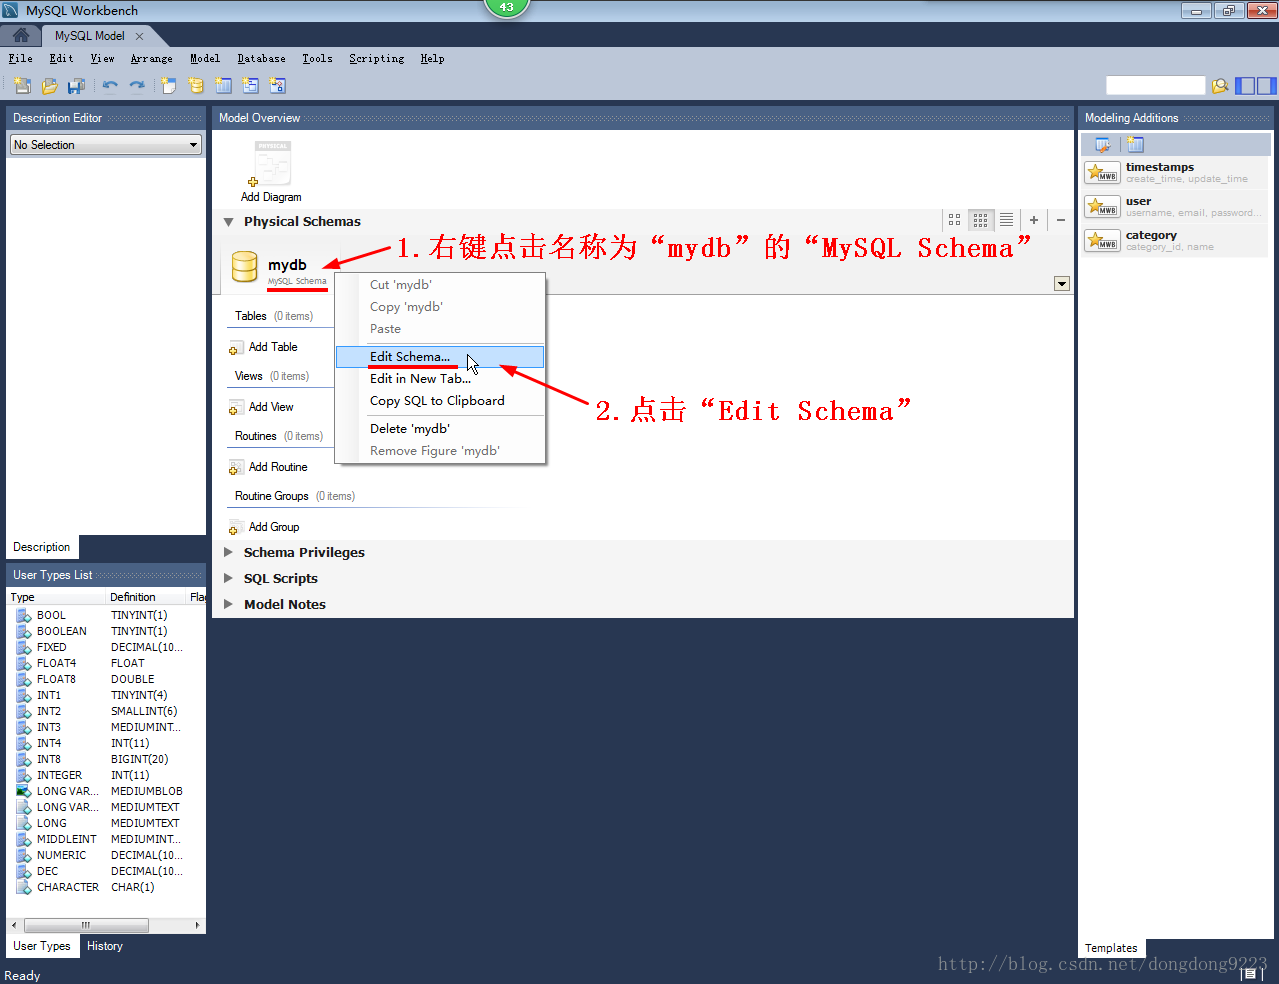Click the New Schema cylinder toolbar icon

[196, 86]
